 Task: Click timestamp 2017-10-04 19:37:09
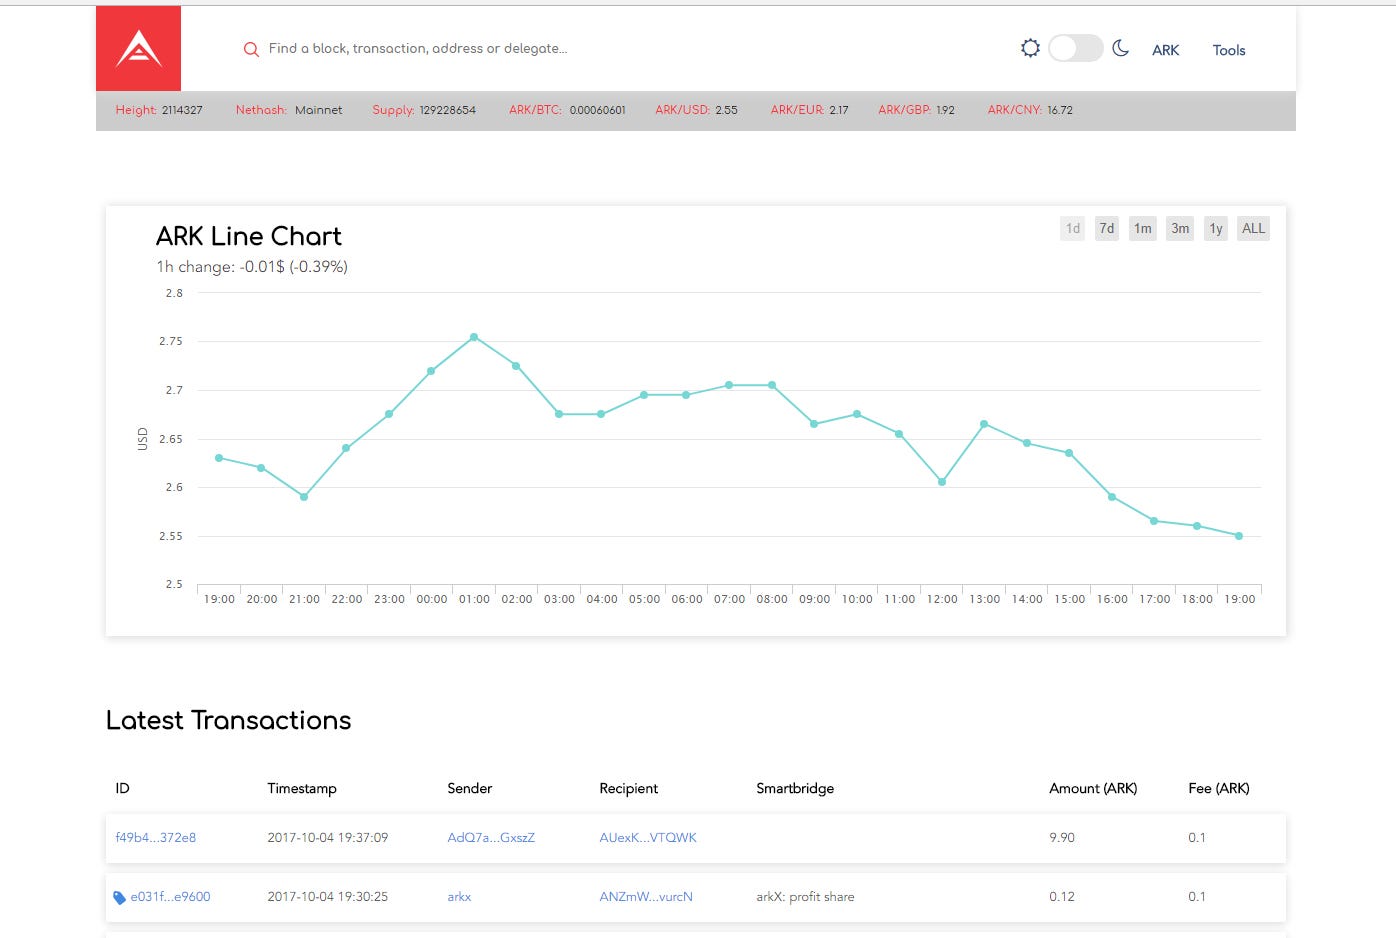[x=328, y=838]
